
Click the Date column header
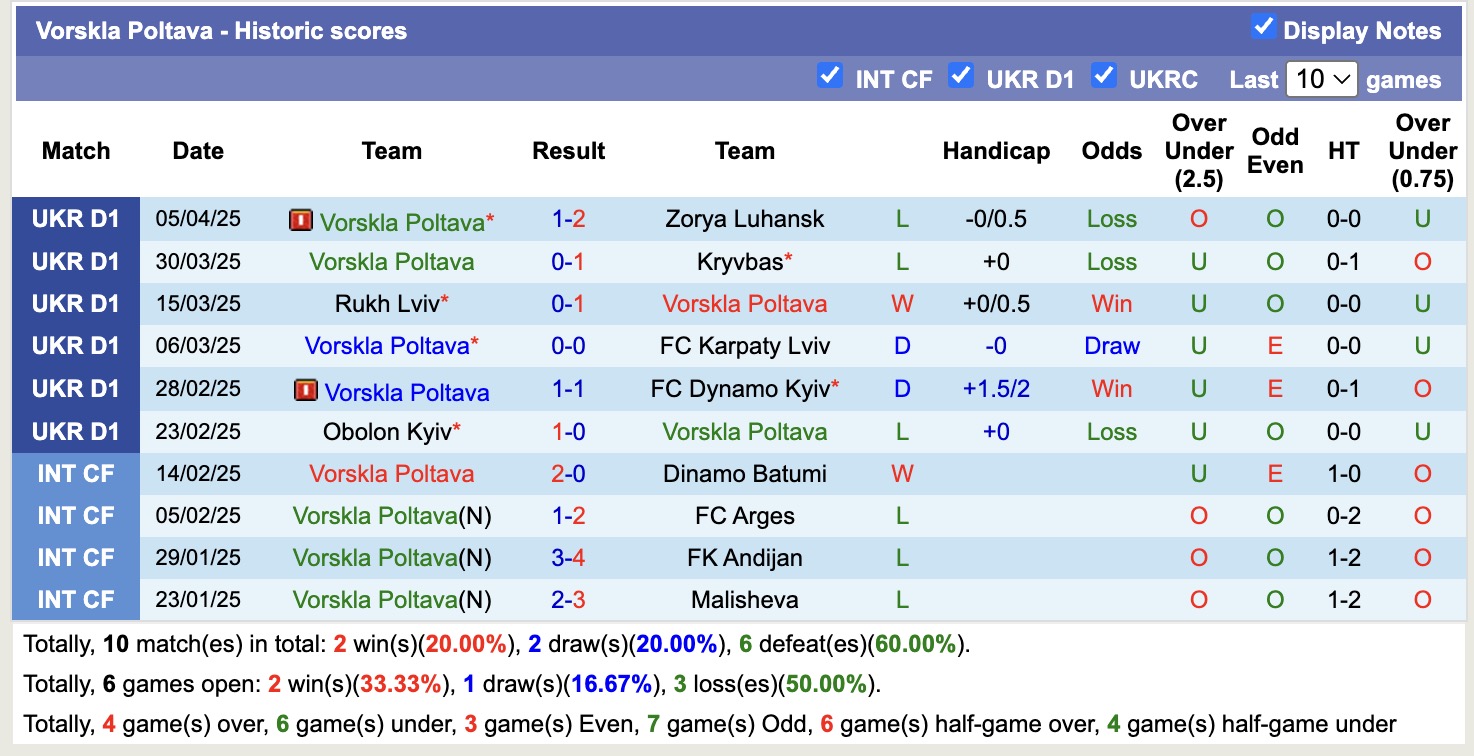click(197, 151)
